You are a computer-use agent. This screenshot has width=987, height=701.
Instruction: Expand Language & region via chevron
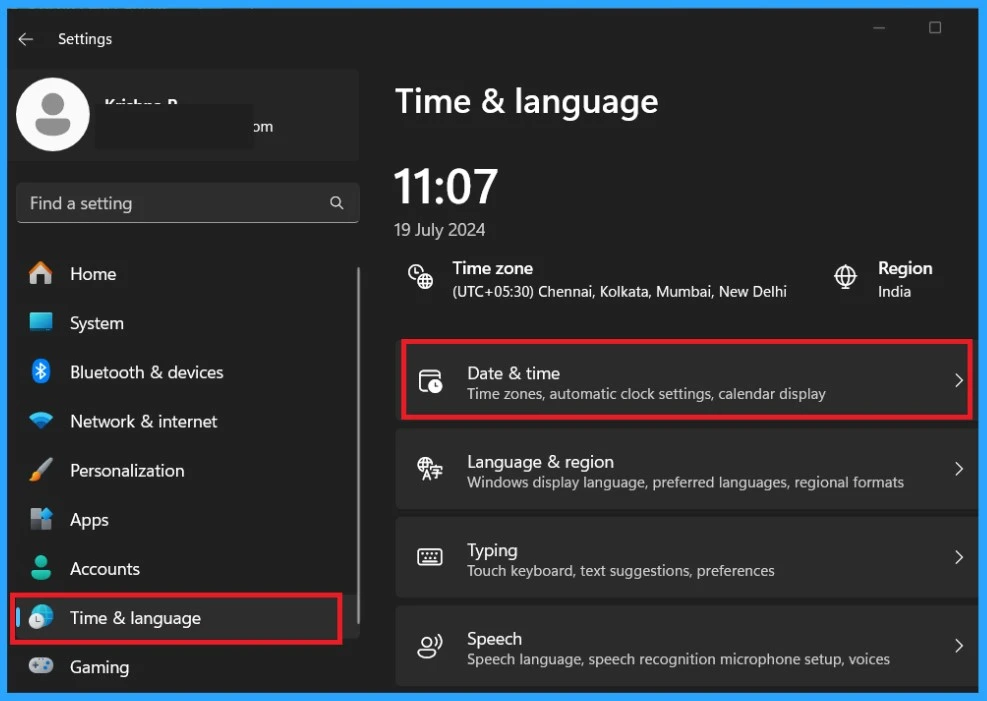959,469
